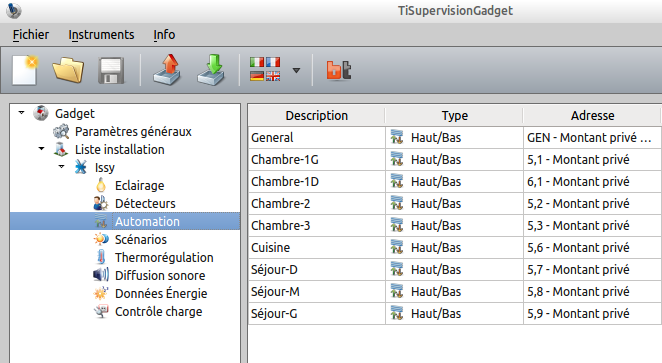Click the download icon with the green down arrow
Viewport: 662px width, 363px height.
(211, 70)
